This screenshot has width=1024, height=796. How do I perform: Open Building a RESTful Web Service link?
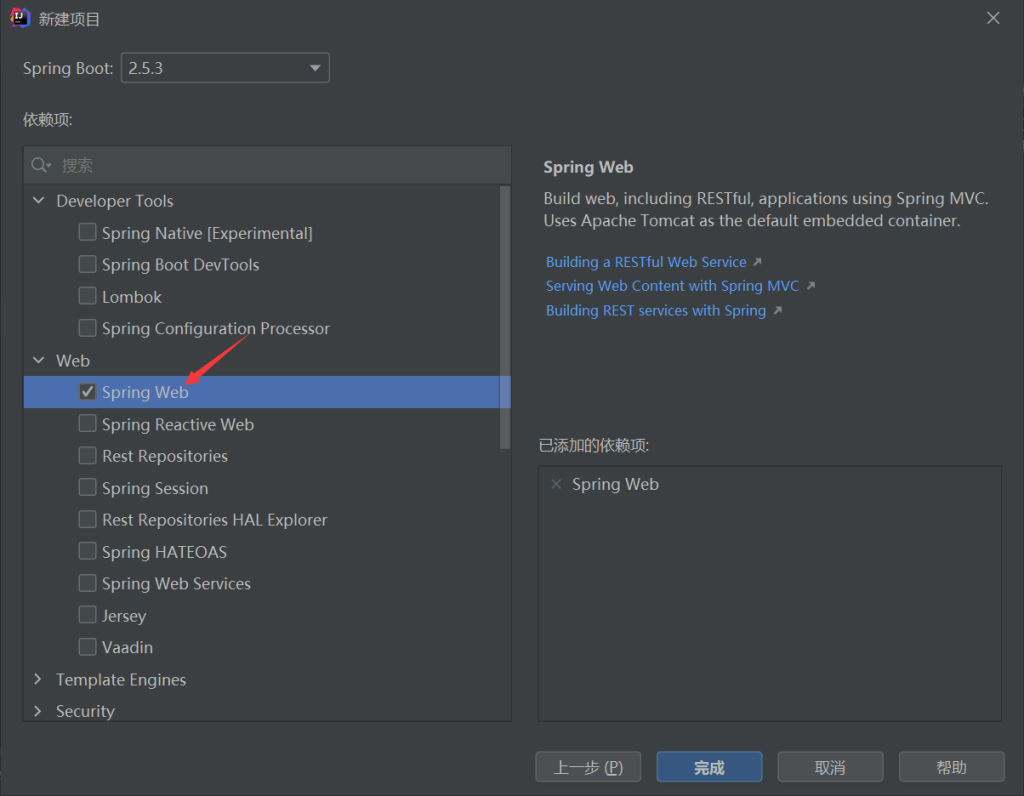[x=646, y=262]
